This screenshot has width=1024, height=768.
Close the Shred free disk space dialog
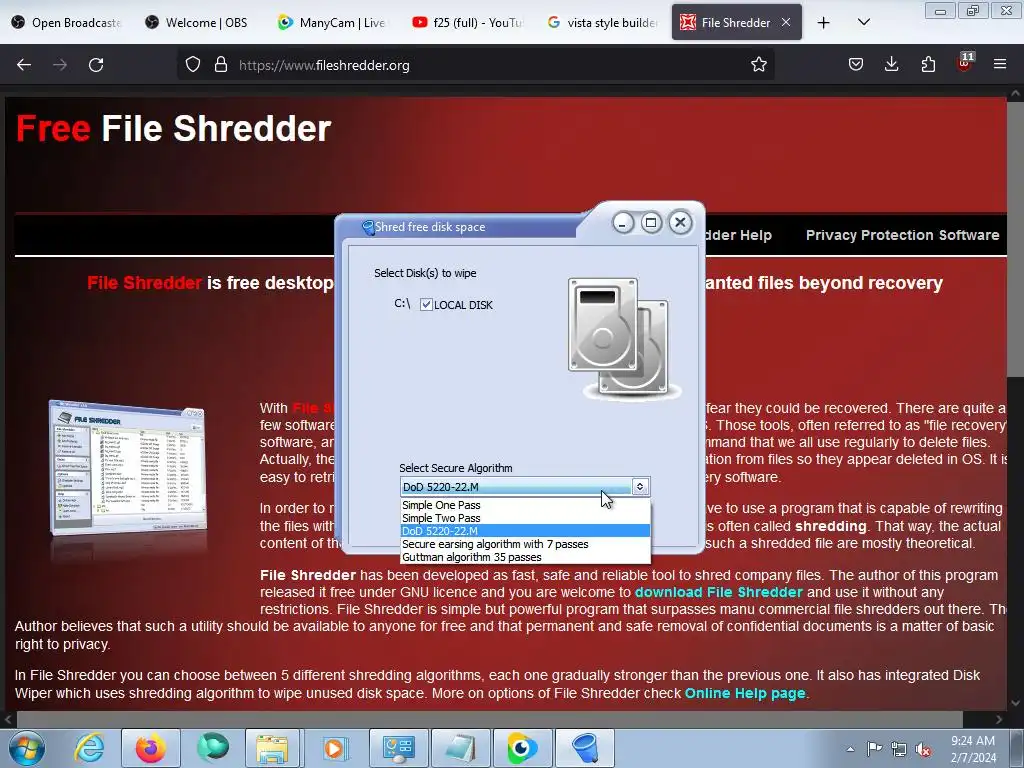click(680, 223)
